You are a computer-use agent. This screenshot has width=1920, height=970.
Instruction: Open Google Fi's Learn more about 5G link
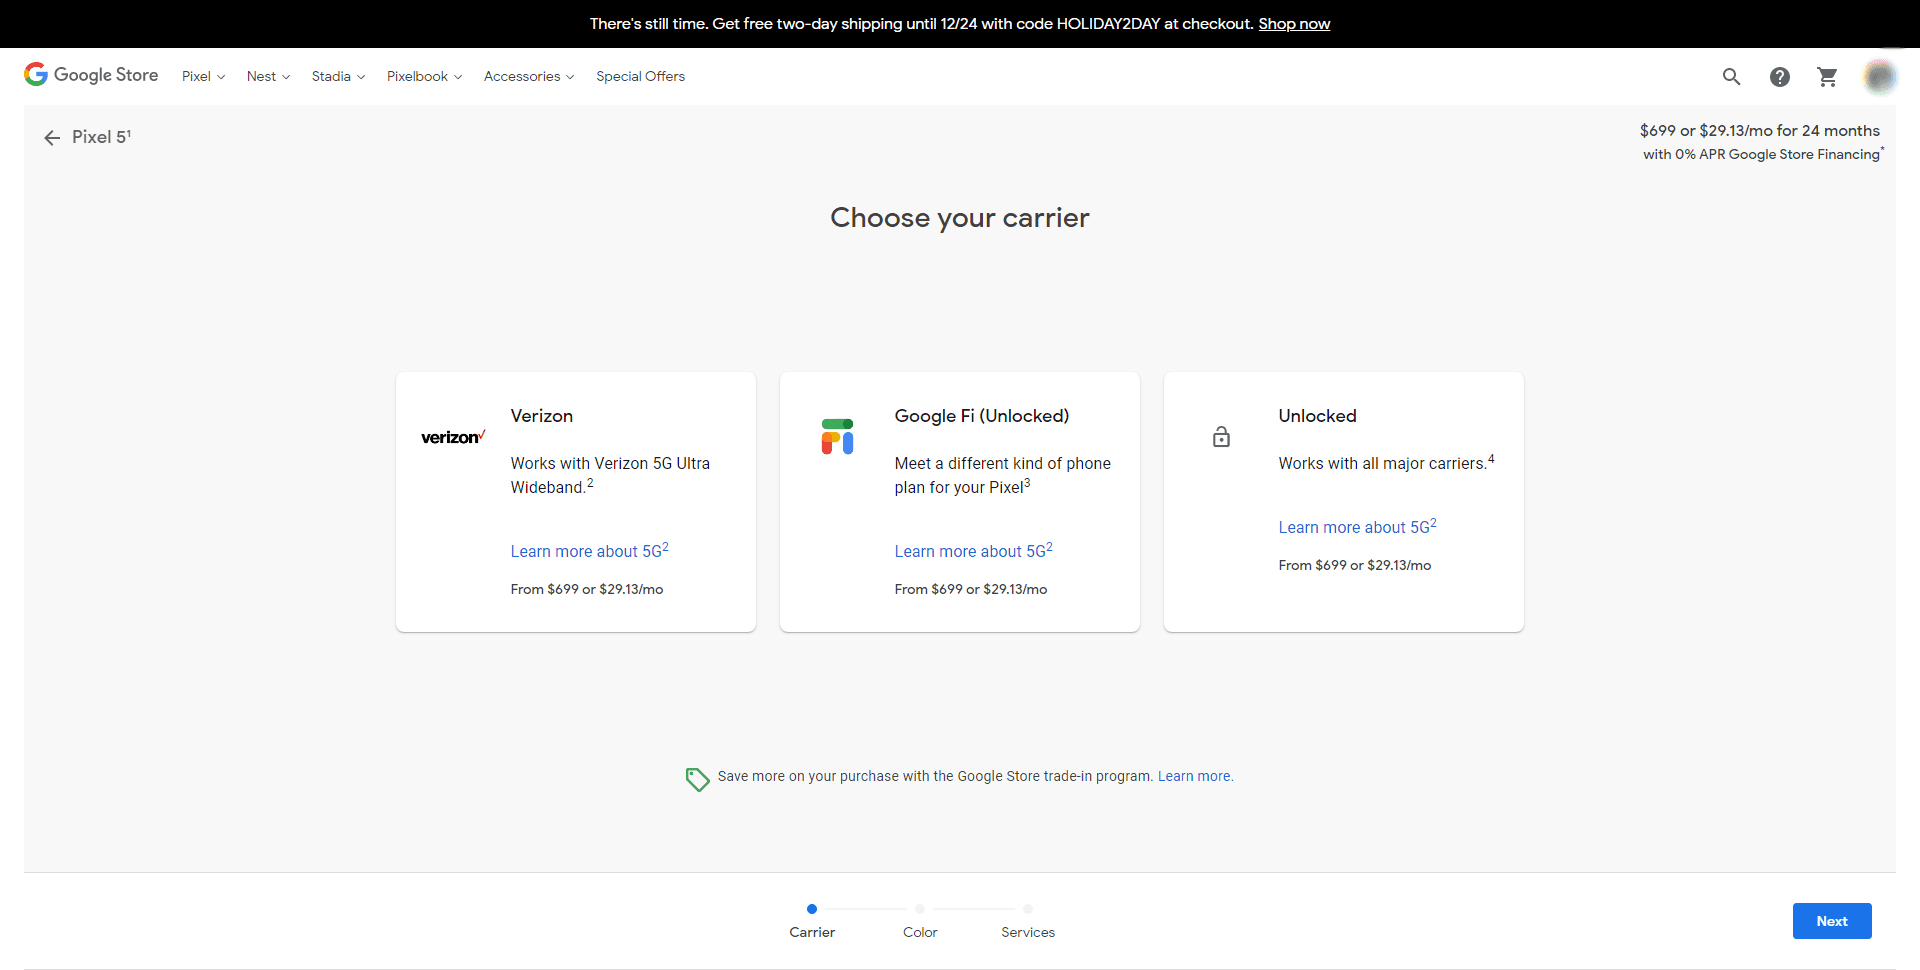(x=973, y=551)
